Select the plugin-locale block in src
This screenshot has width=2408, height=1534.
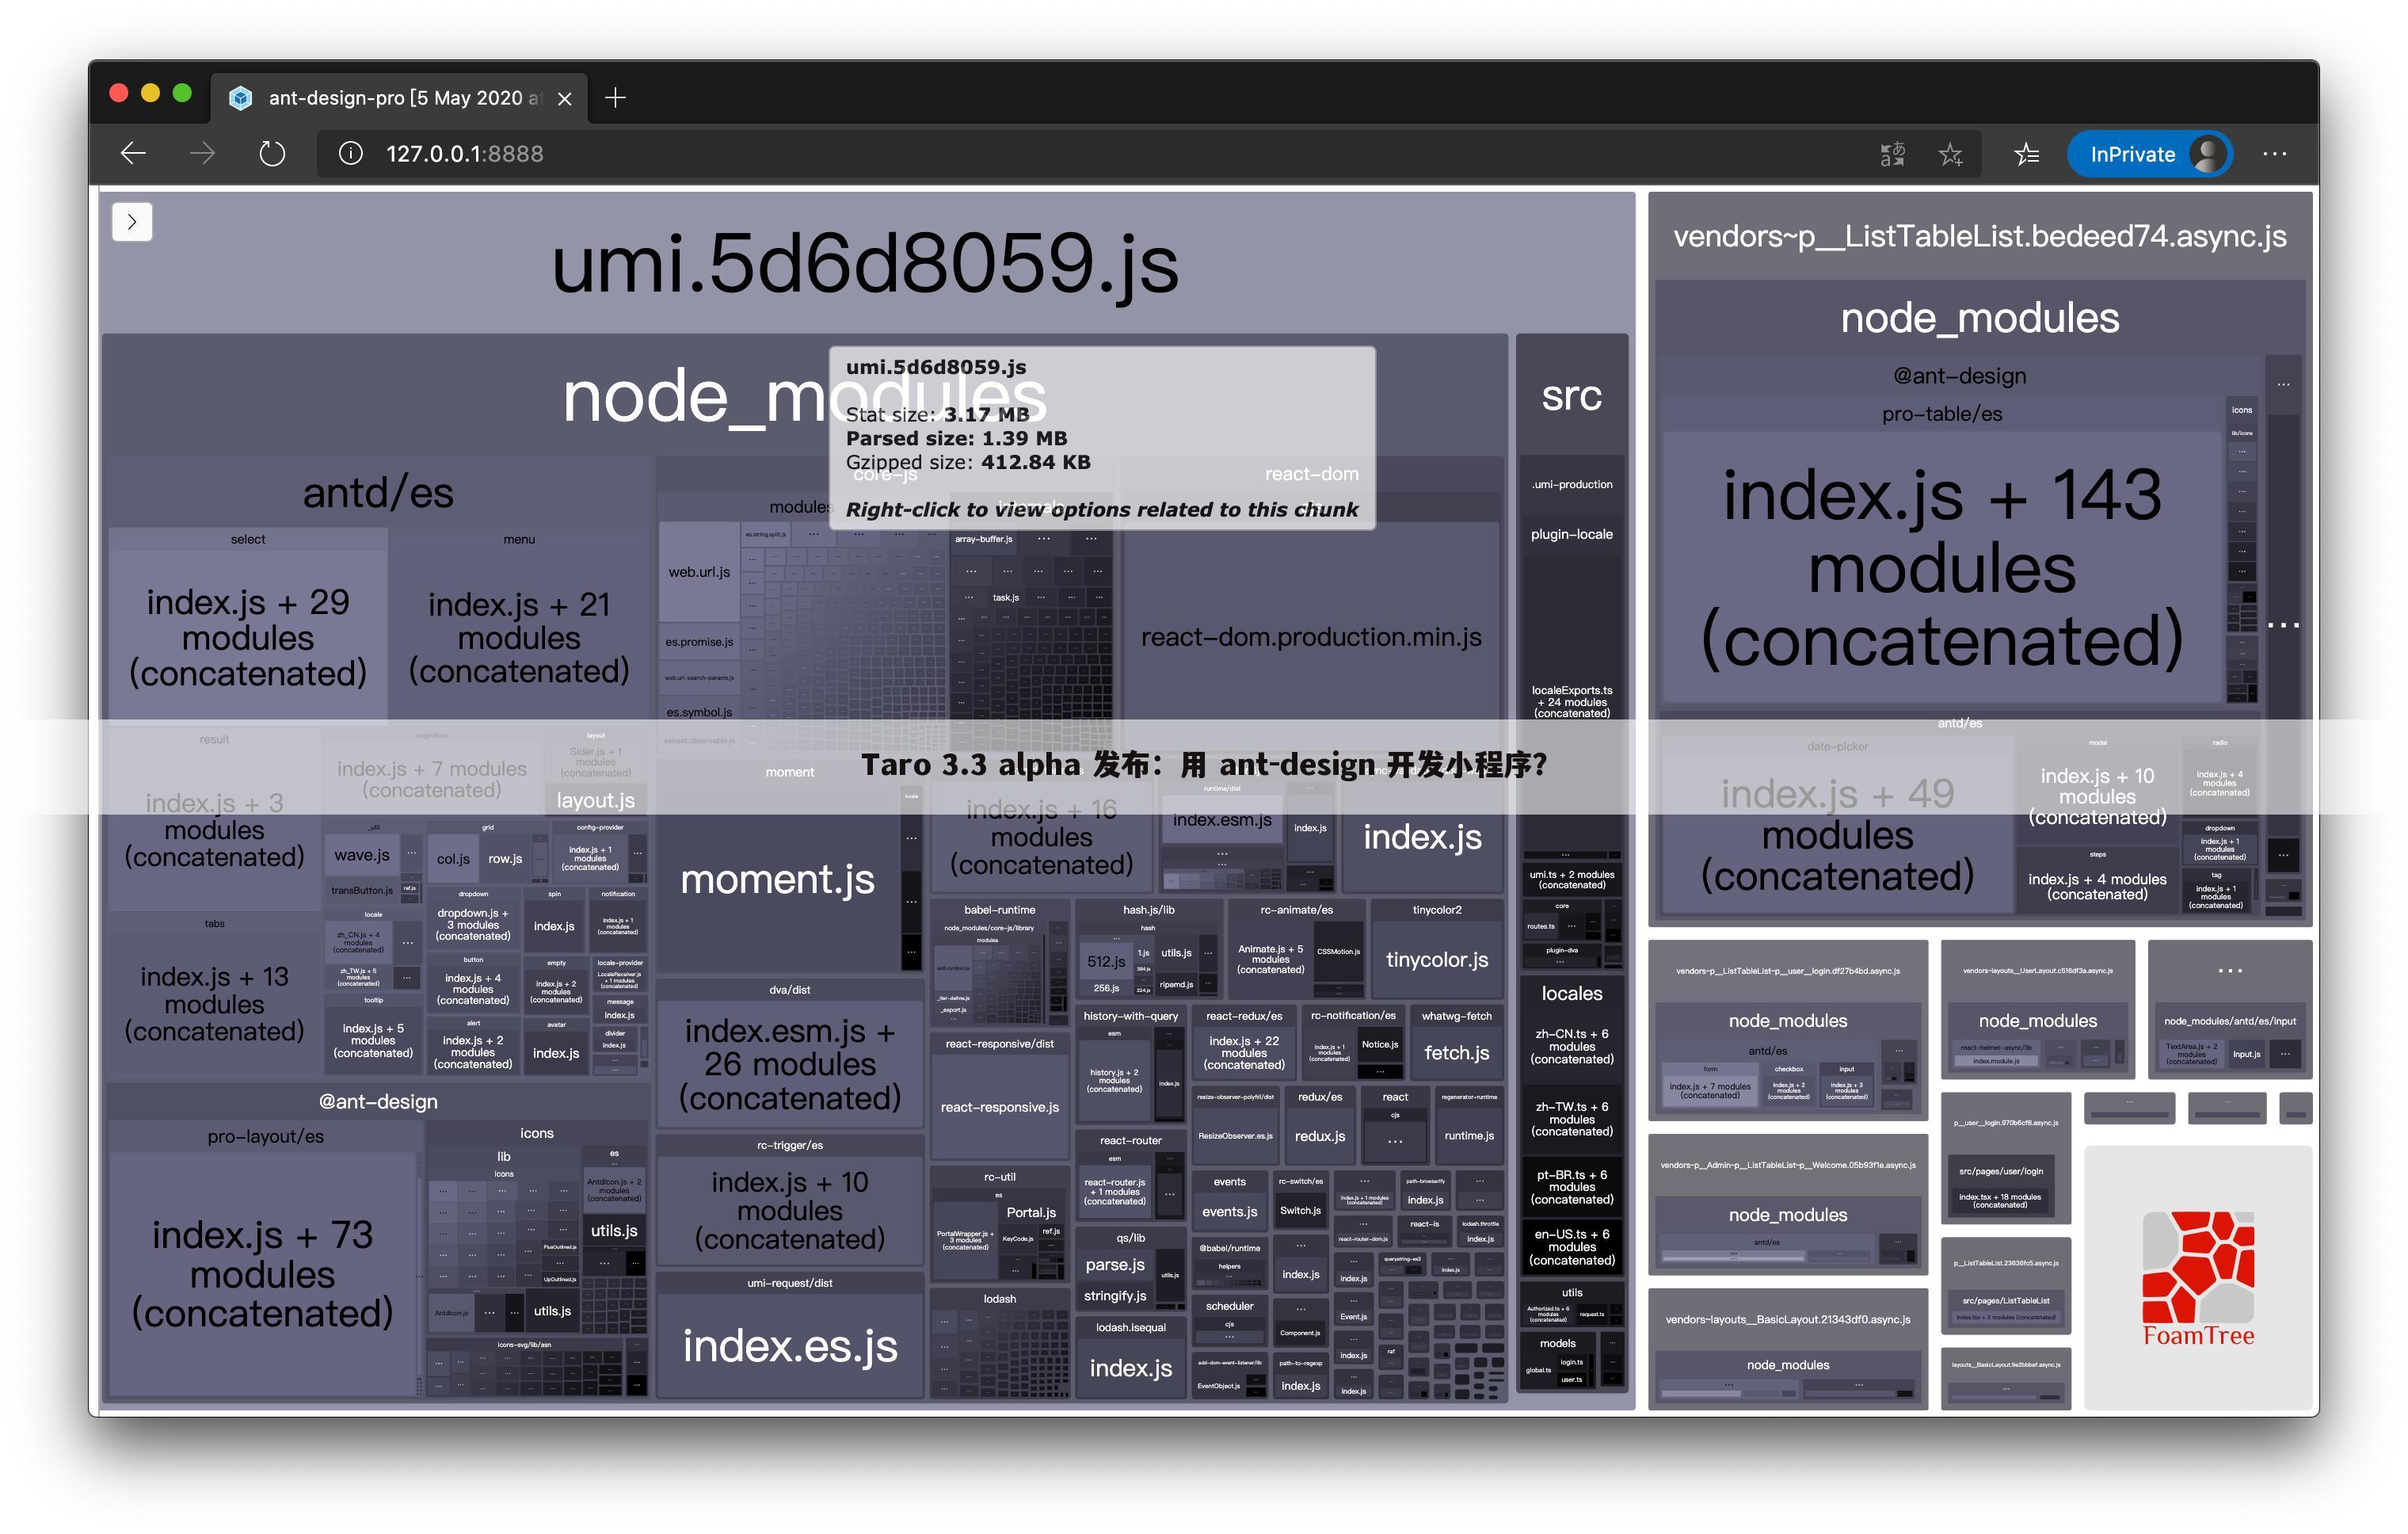coord(1571,534)
